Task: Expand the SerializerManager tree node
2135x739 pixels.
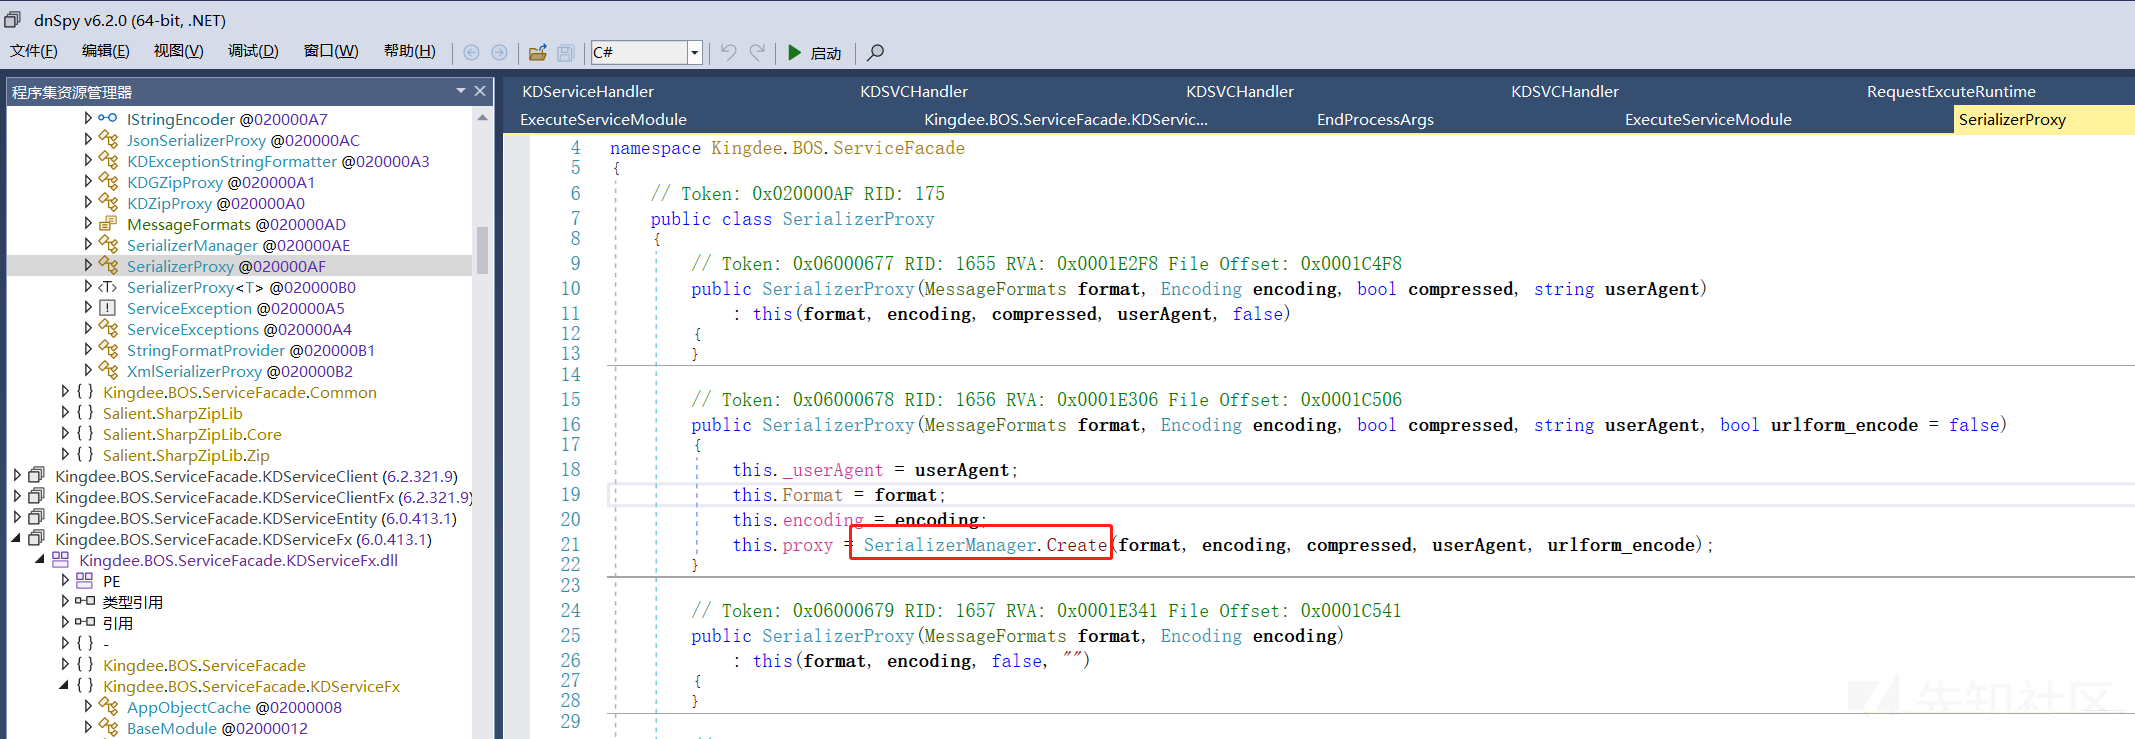Action: pyautogui.click(x=88, y=244)
